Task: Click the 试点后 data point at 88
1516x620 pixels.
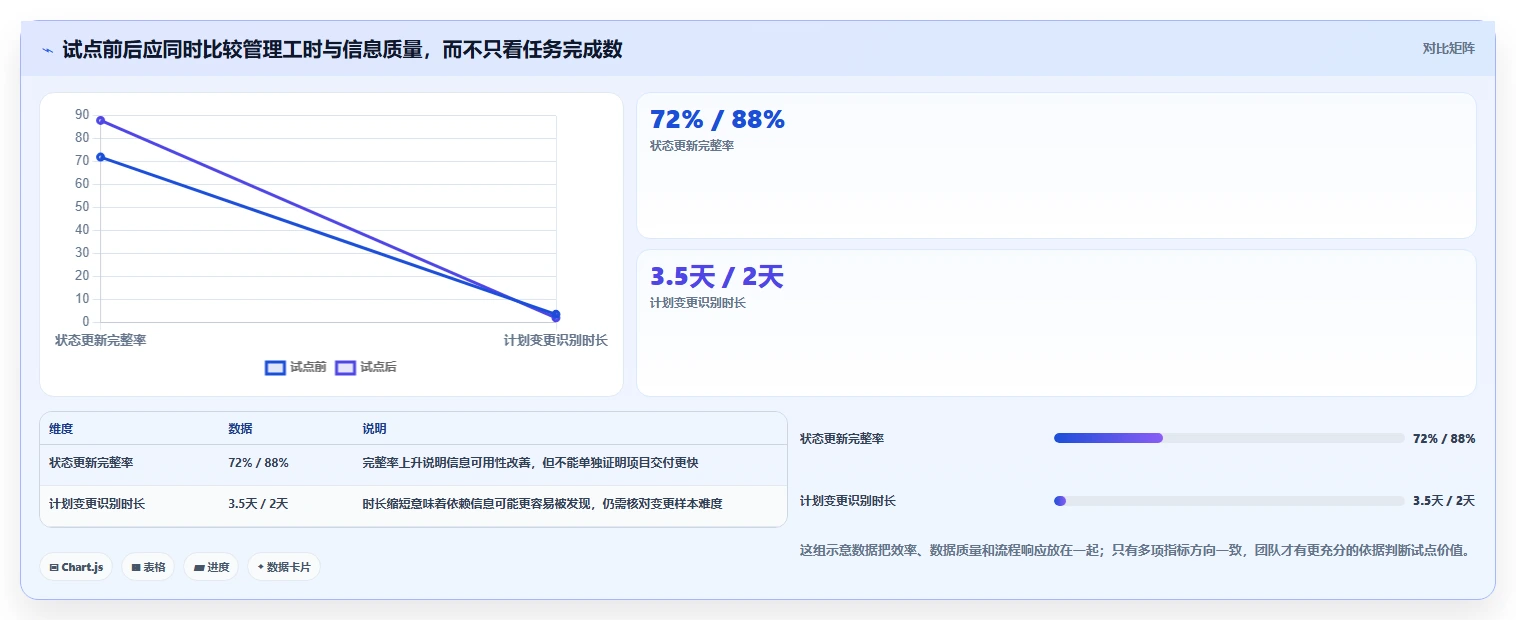Action: pos(100,120)
